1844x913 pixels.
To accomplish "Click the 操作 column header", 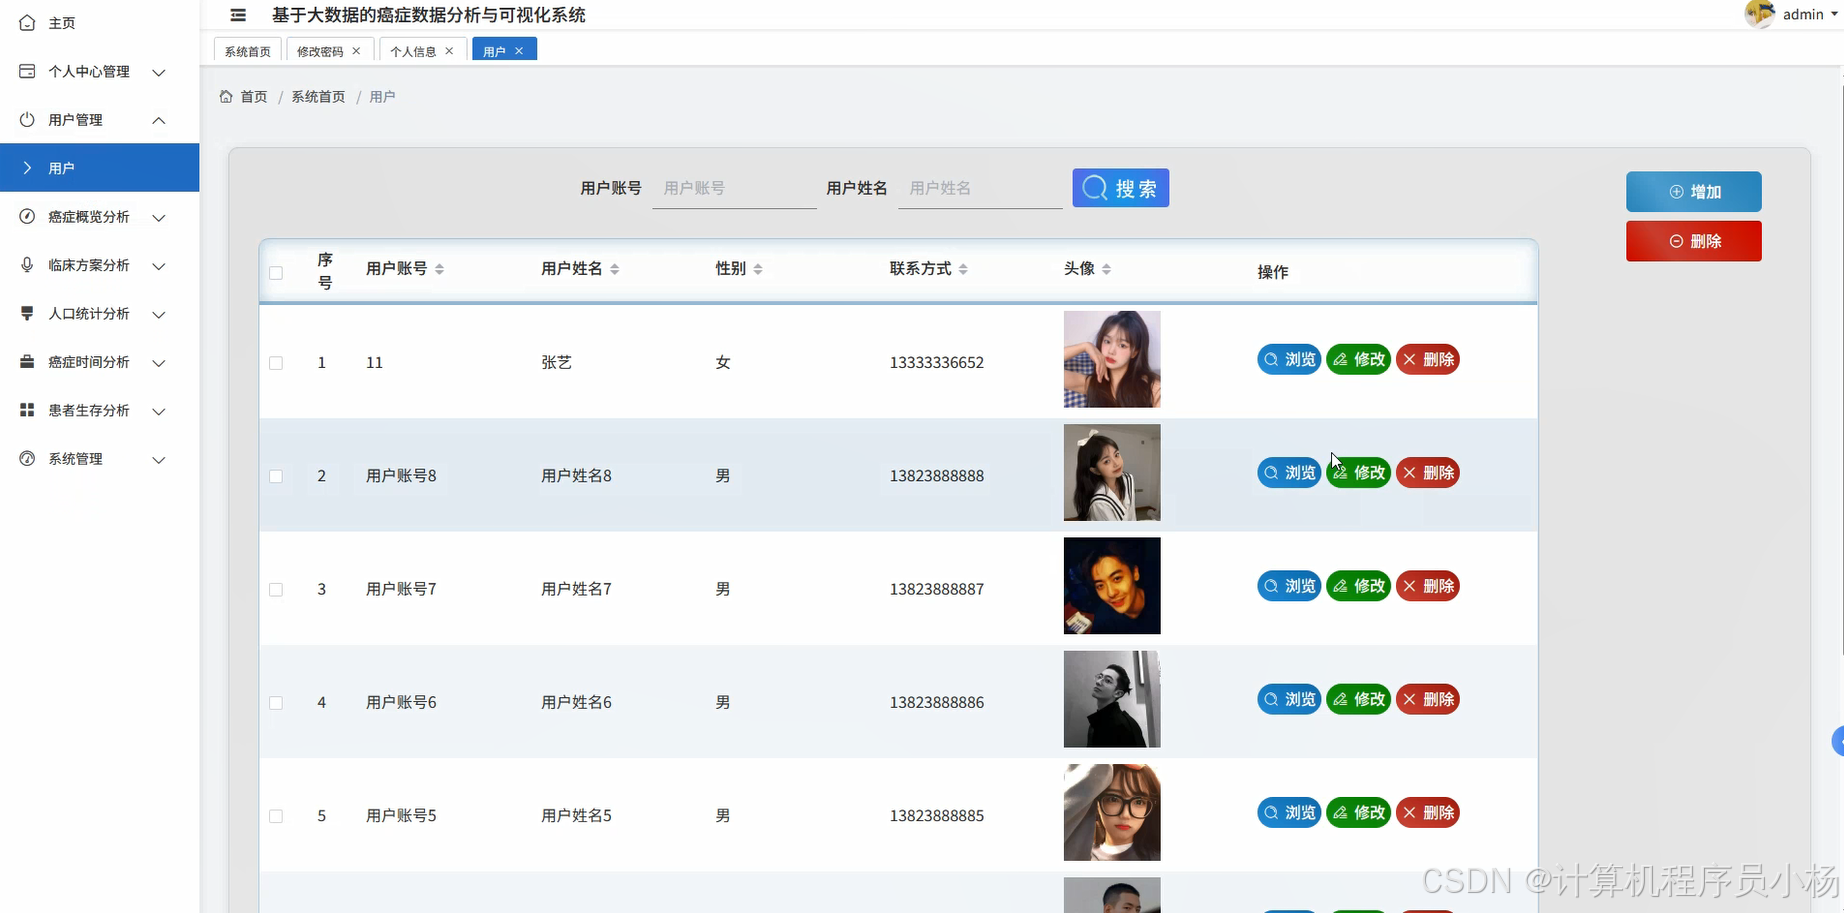I will (x=1273, y=272).
